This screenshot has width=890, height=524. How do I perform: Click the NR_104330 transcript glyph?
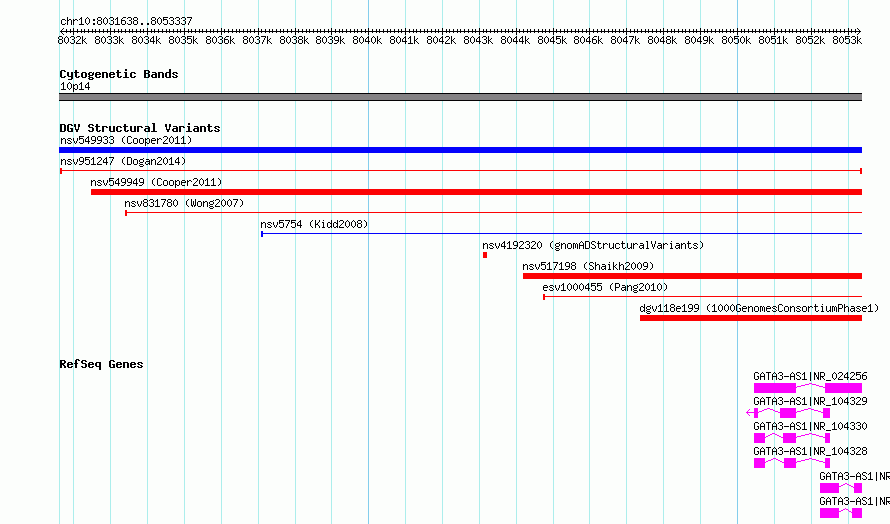(792, 438)
